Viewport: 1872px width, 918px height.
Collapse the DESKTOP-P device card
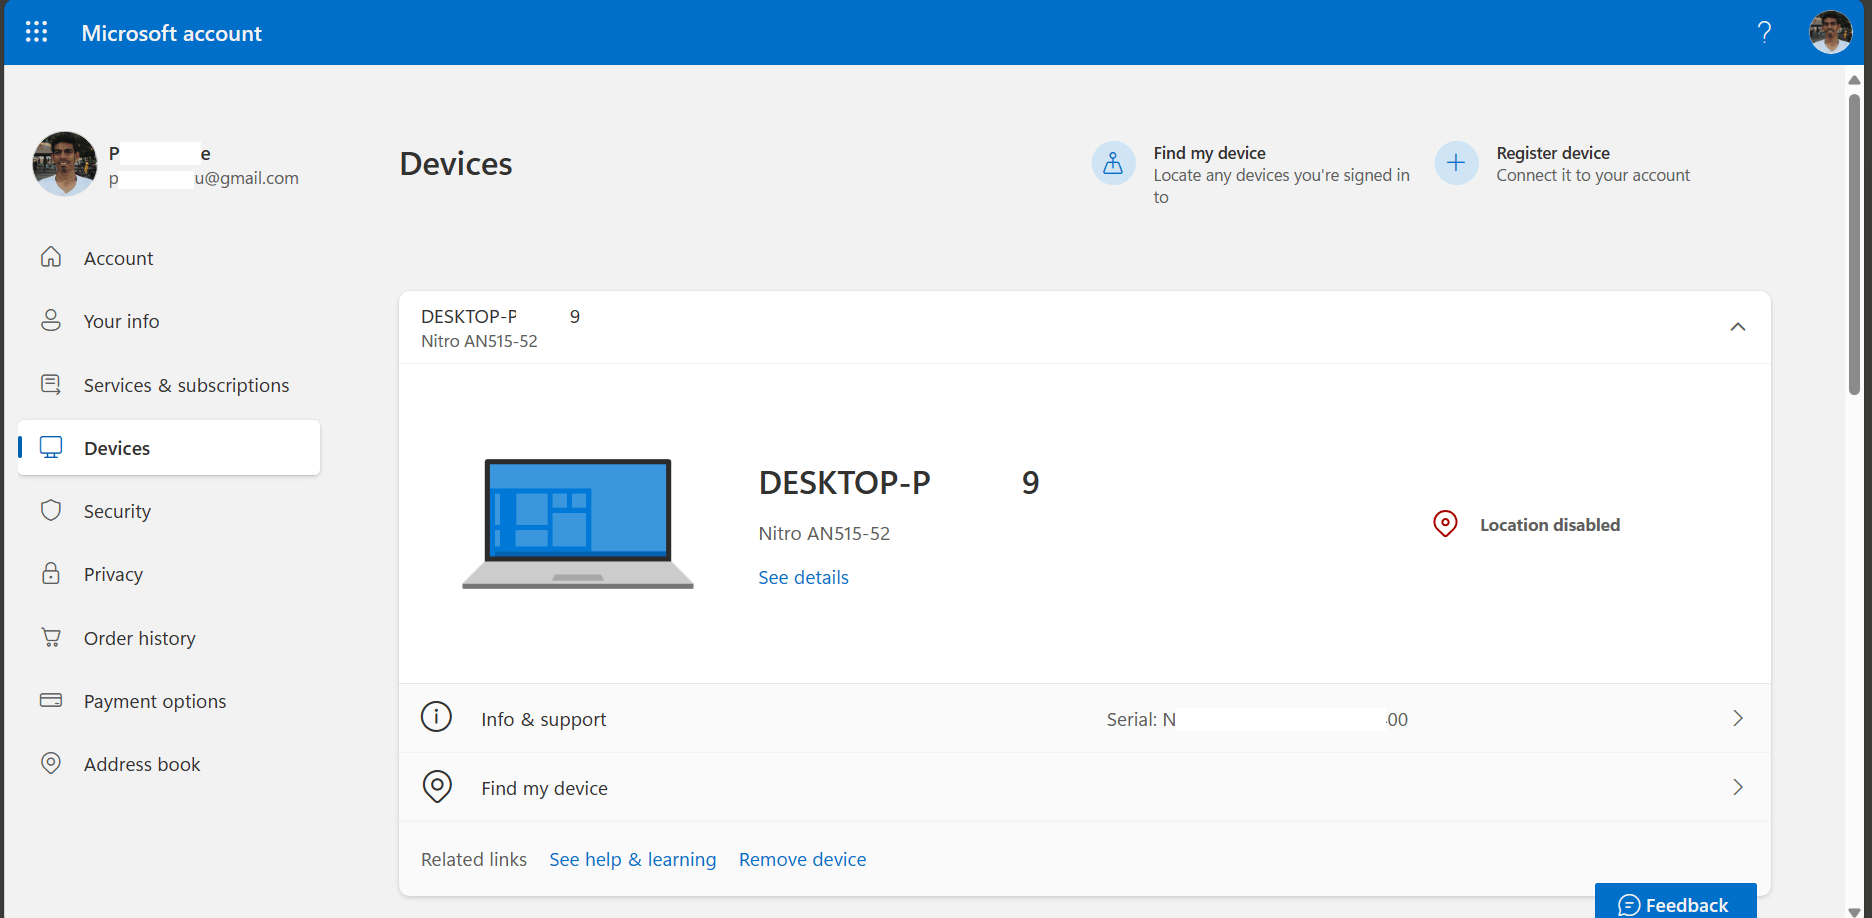pyautogui.click(x=1738, y=327)
